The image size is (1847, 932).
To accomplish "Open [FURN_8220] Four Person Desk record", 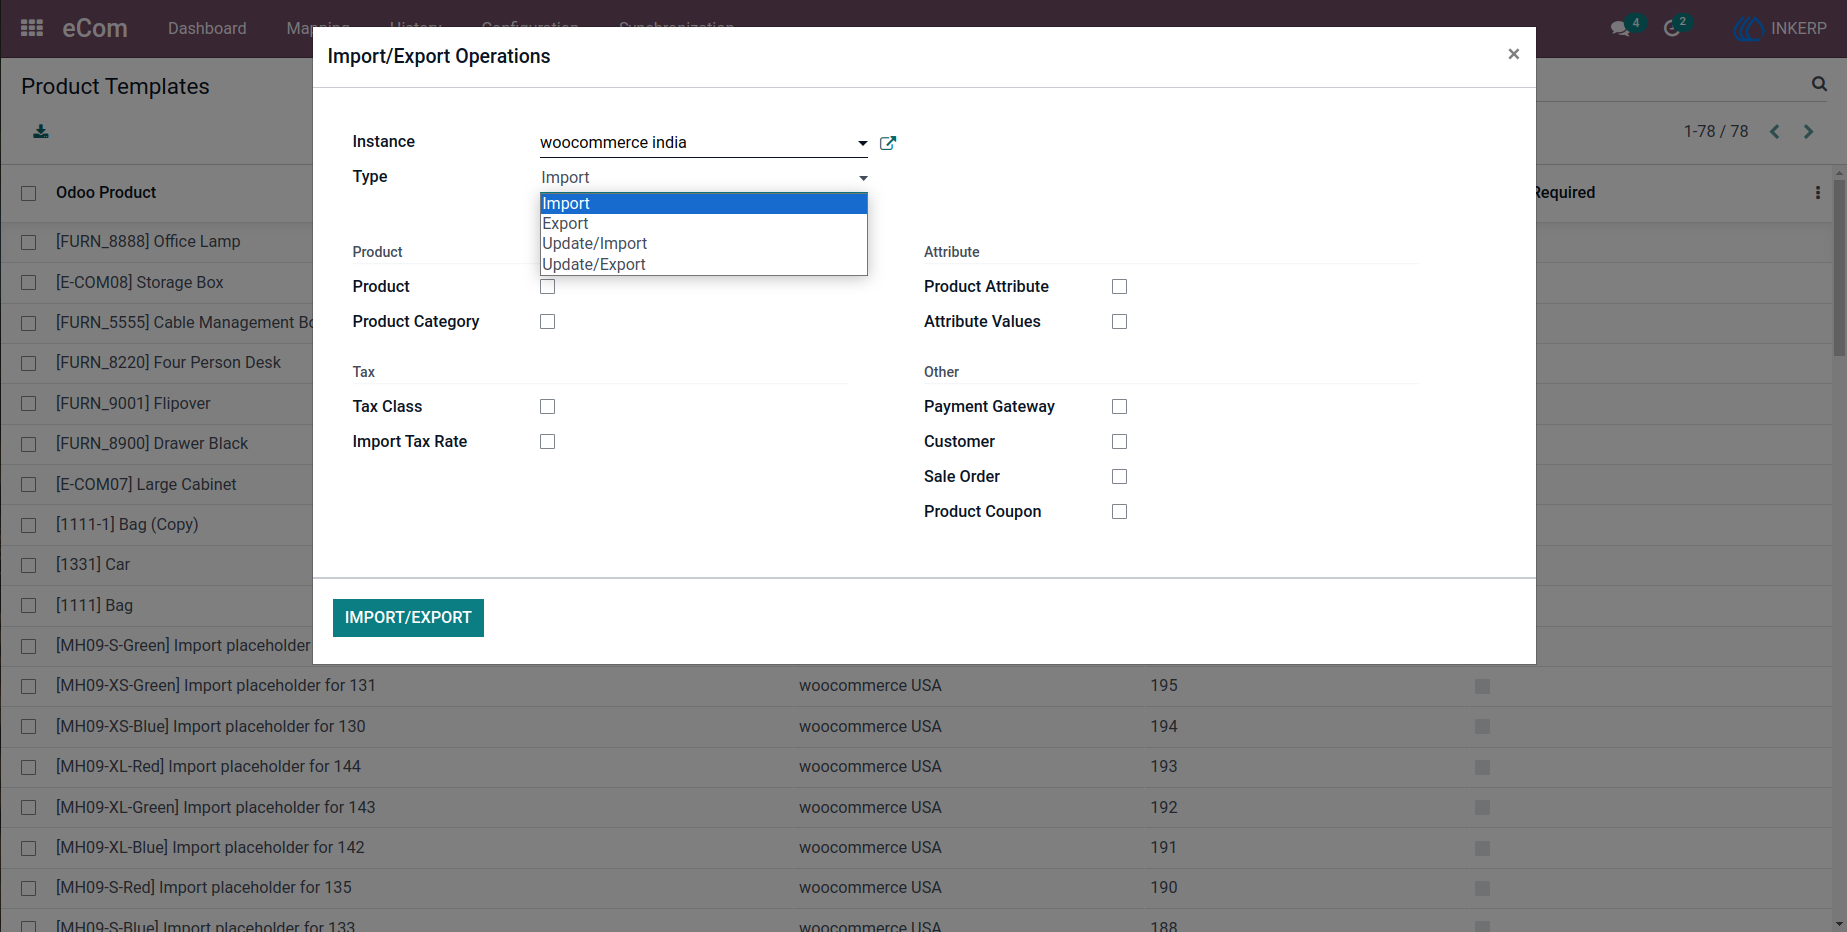I will 168,362.
